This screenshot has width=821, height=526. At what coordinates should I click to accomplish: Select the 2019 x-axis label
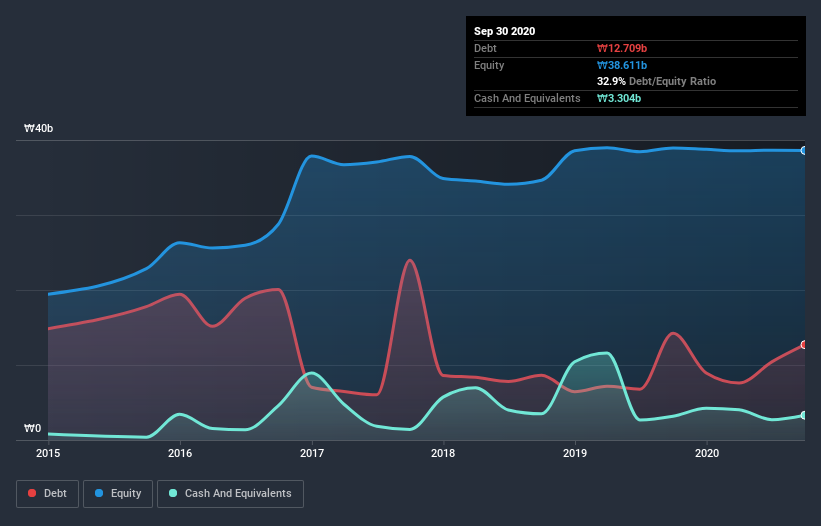(575, 453)
